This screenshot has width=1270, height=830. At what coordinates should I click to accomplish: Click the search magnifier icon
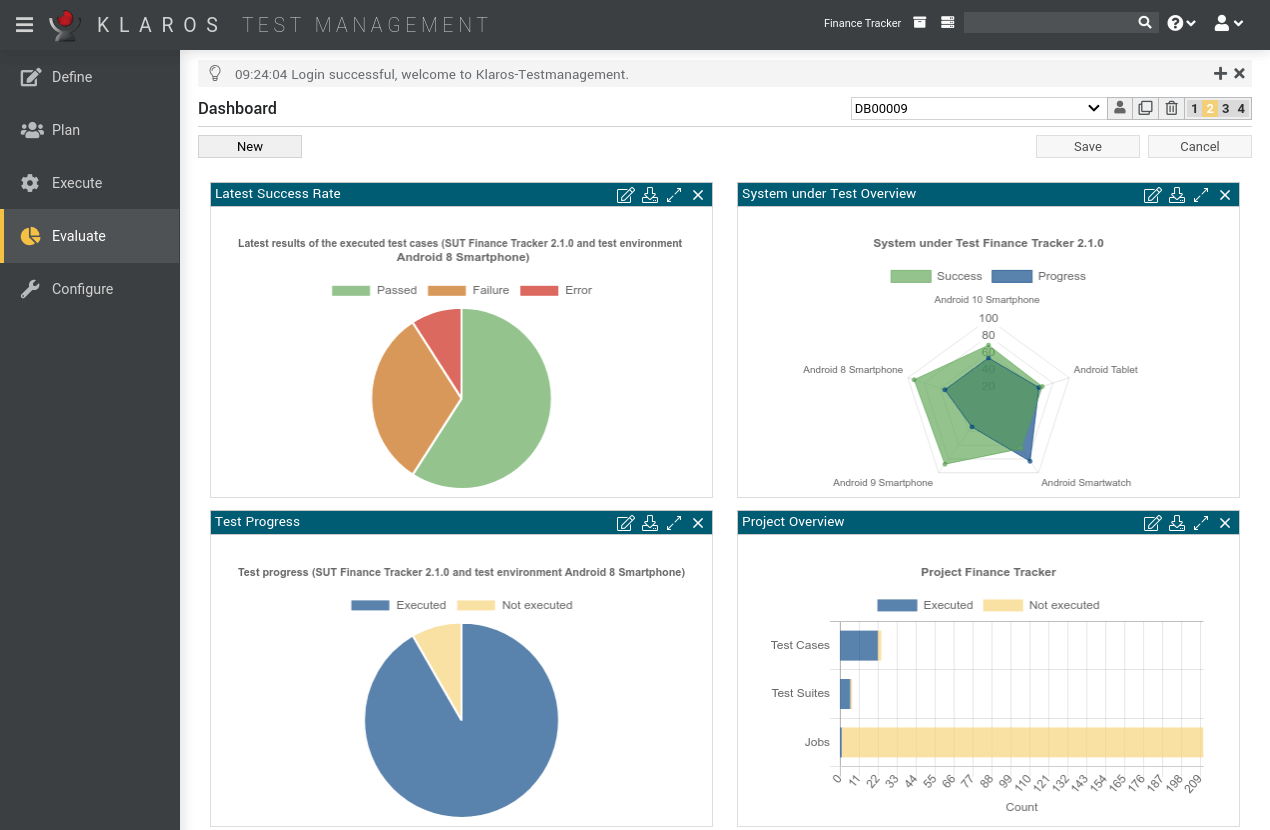[1145, 22]
